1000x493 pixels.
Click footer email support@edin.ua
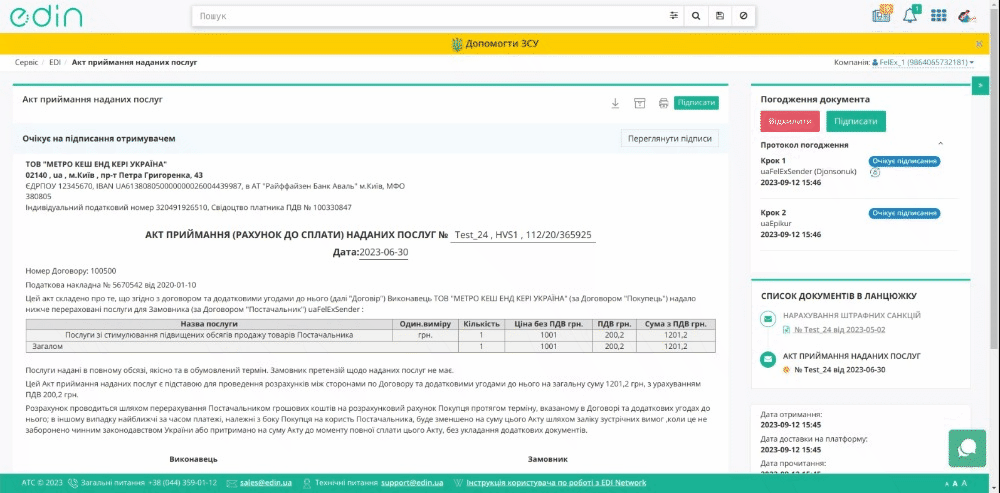[x=412, y=483]
